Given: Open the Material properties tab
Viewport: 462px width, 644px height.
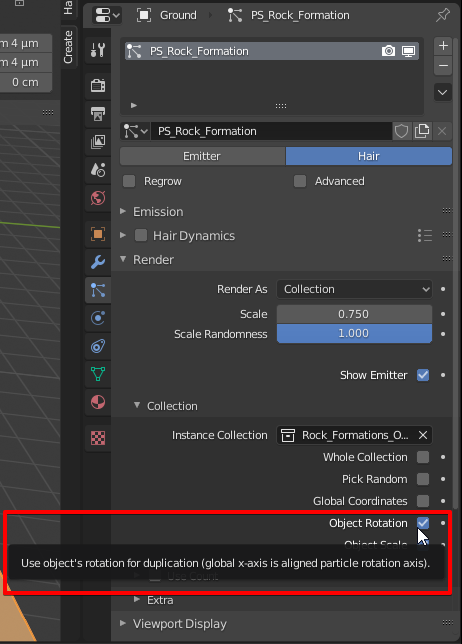Looking at the screenshot, I should pyautogui.click(x=98, y=402).
